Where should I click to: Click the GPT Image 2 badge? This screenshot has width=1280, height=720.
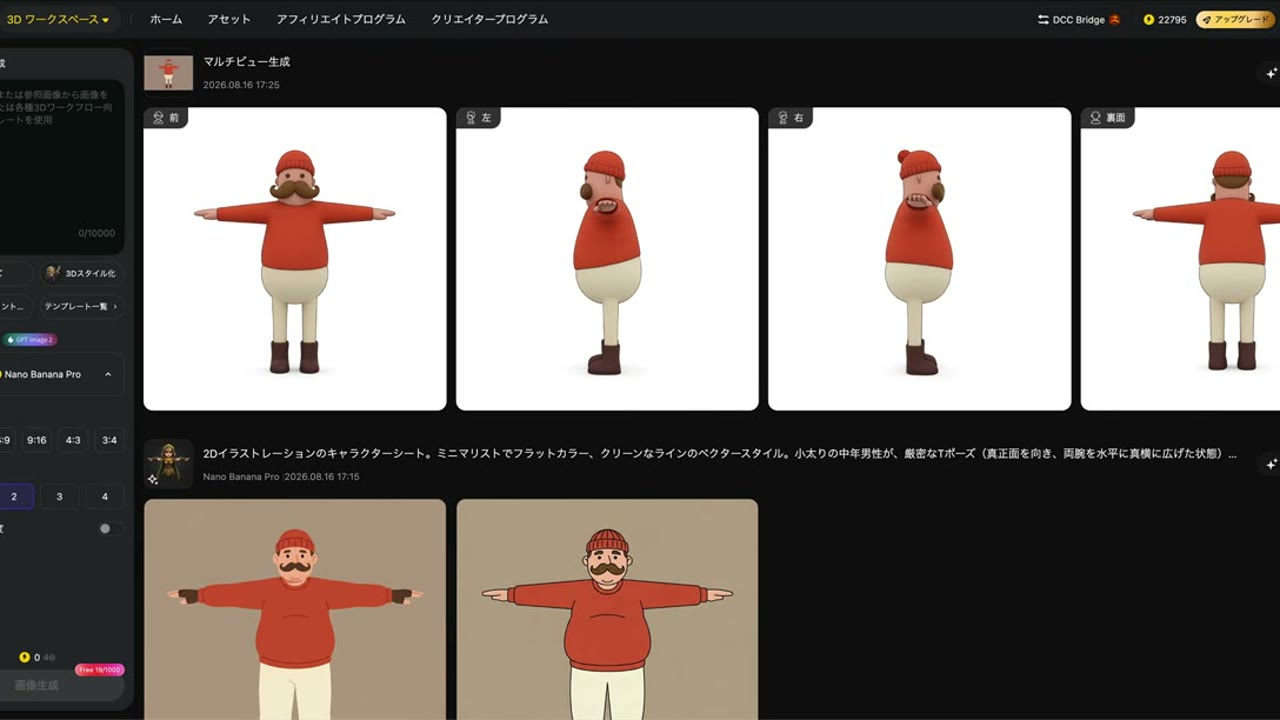(x=30, y=340)
